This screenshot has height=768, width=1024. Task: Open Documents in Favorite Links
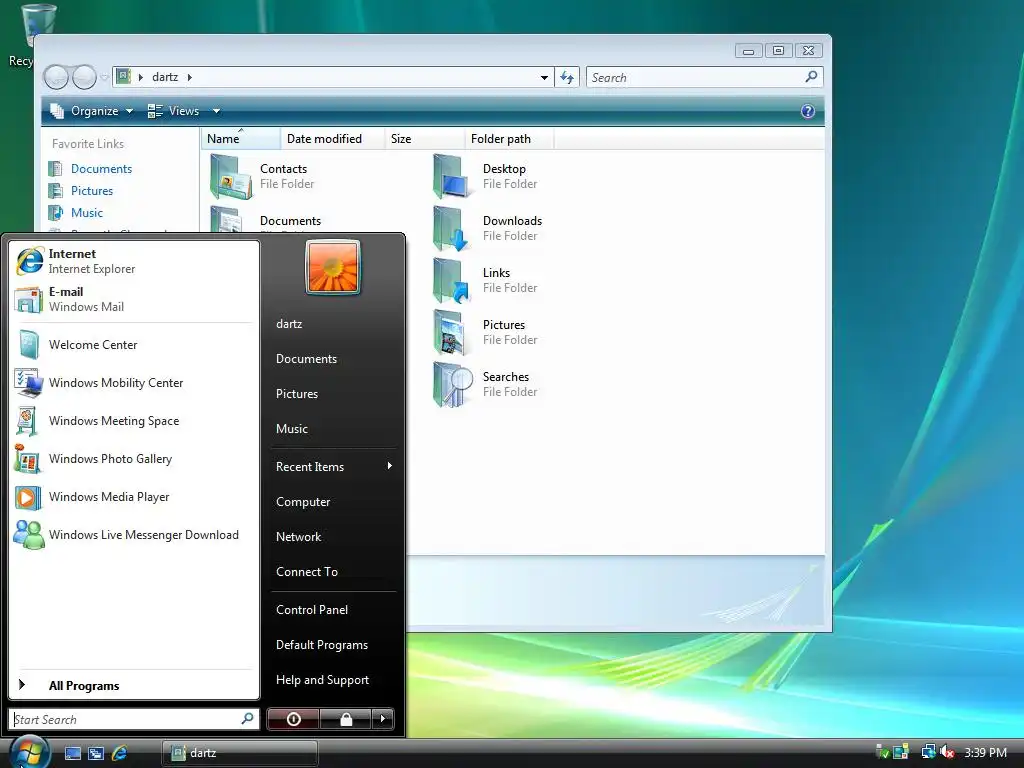coord(101,168)
